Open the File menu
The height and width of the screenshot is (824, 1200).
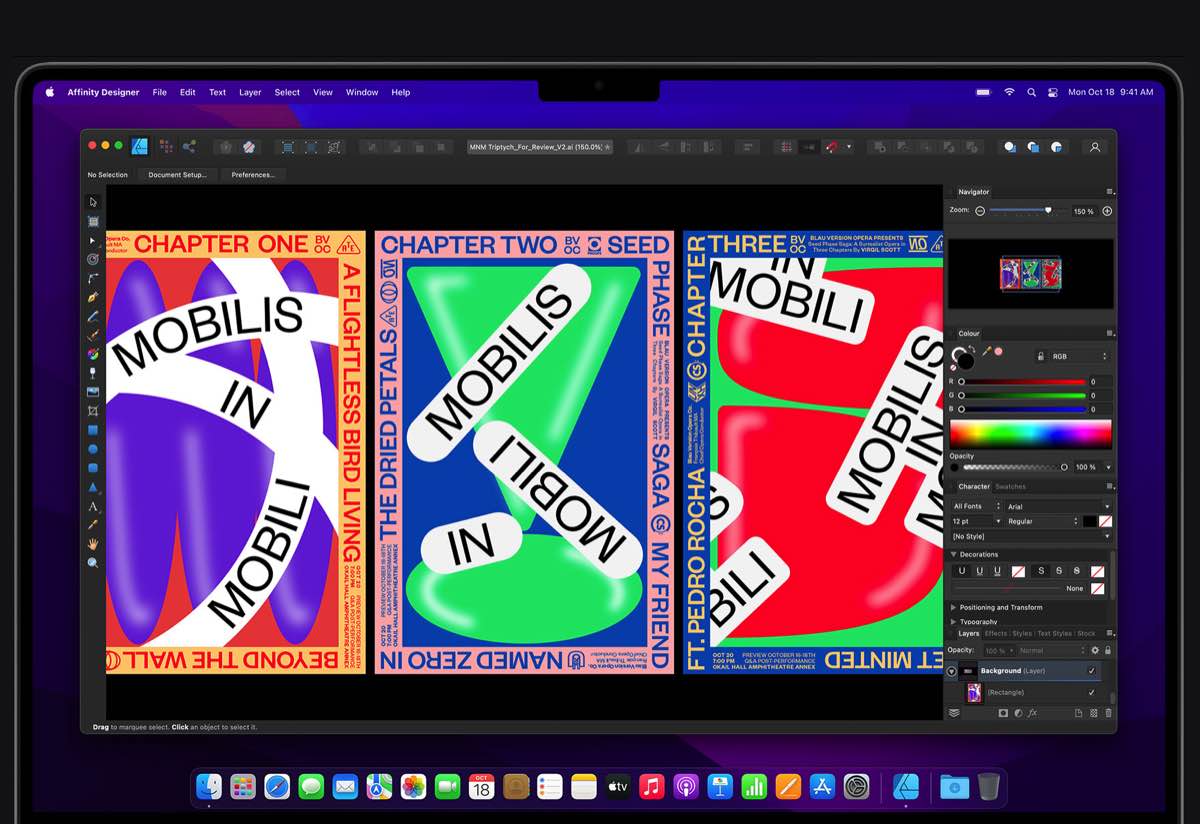click(x=159, y=92)
